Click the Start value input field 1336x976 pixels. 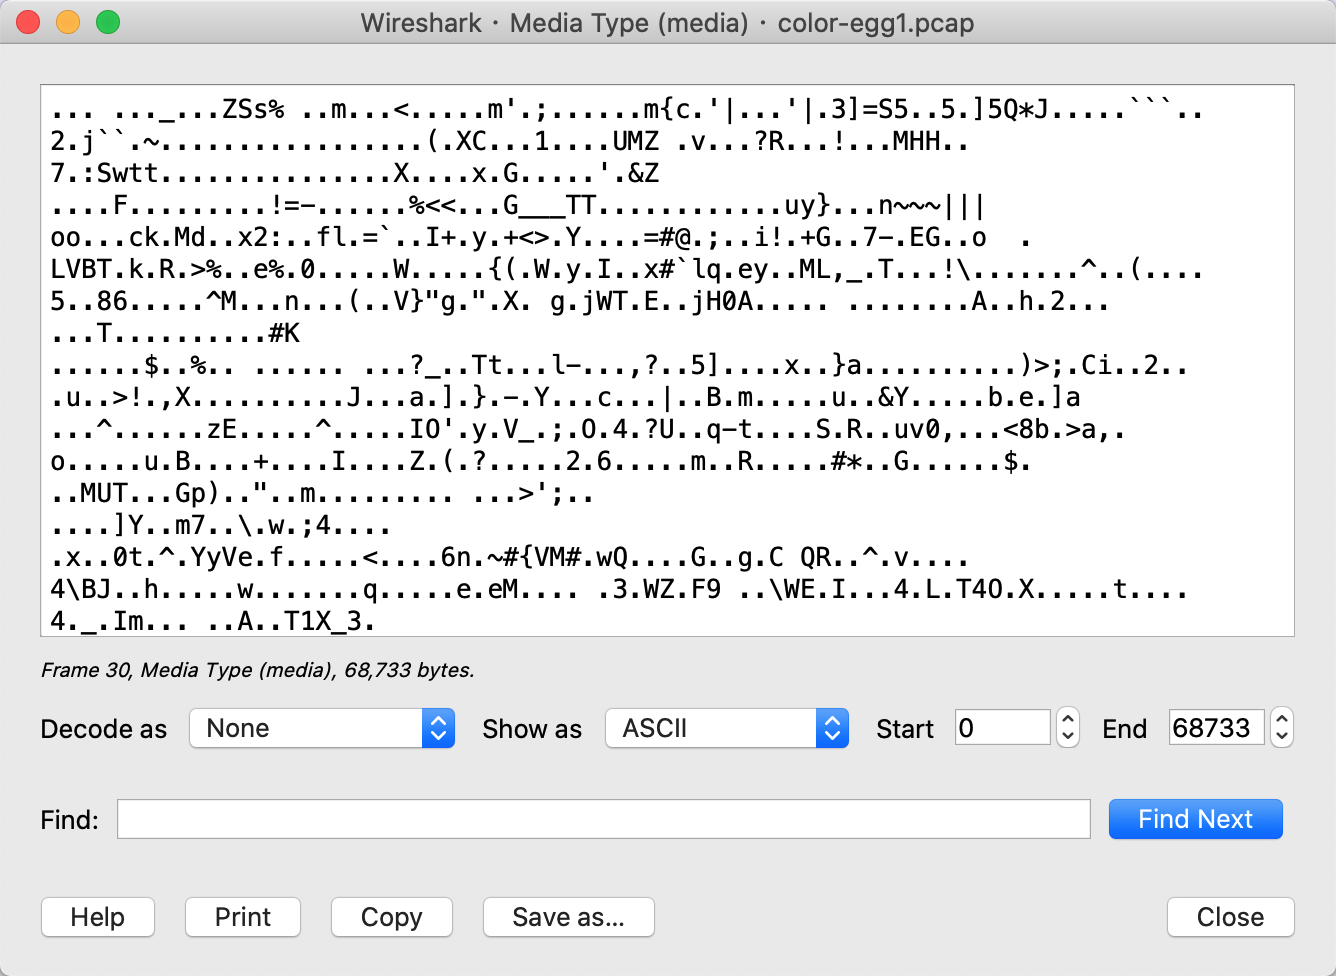(1002, 728)
